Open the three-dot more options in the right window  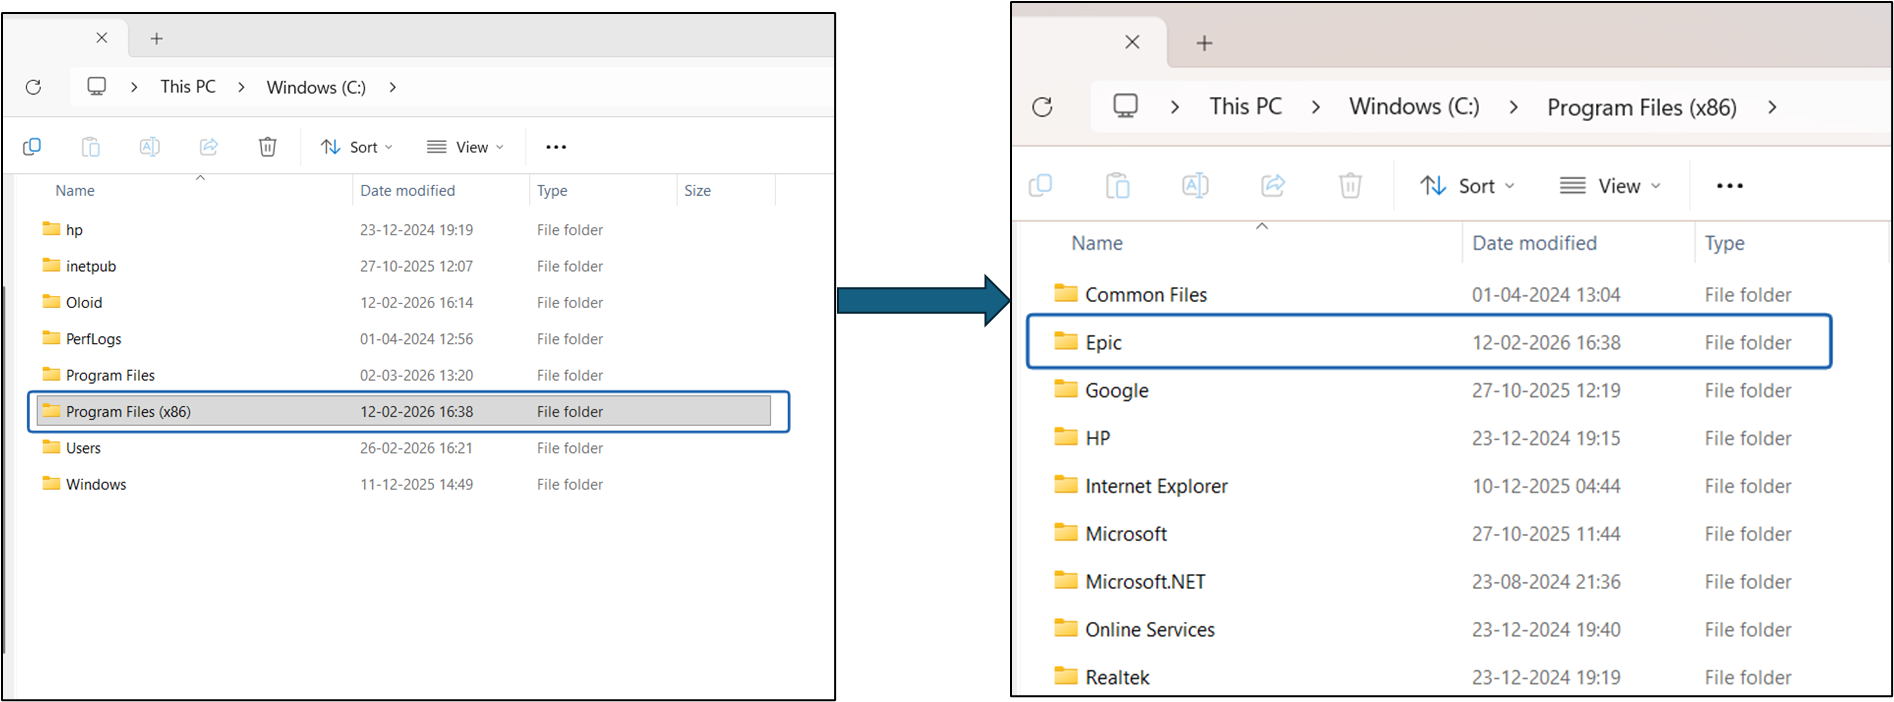[1729, 186]
